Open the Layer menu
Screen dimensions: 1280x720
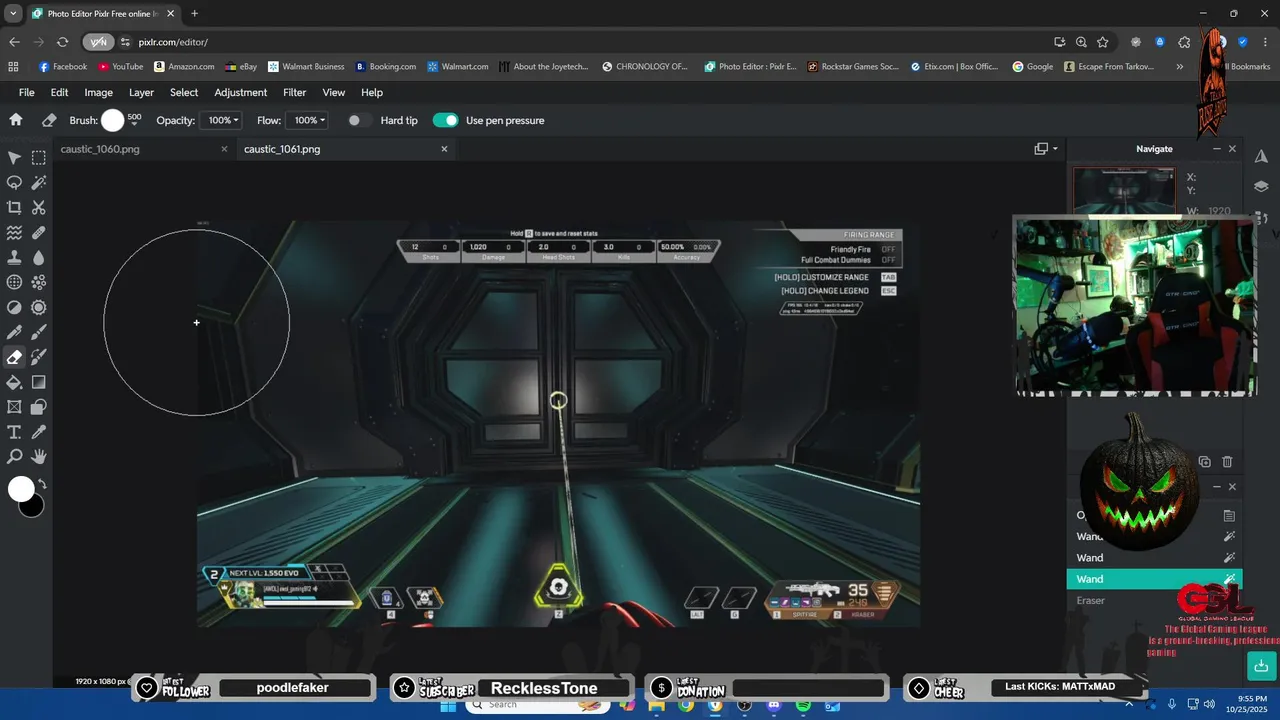(141, 92)
